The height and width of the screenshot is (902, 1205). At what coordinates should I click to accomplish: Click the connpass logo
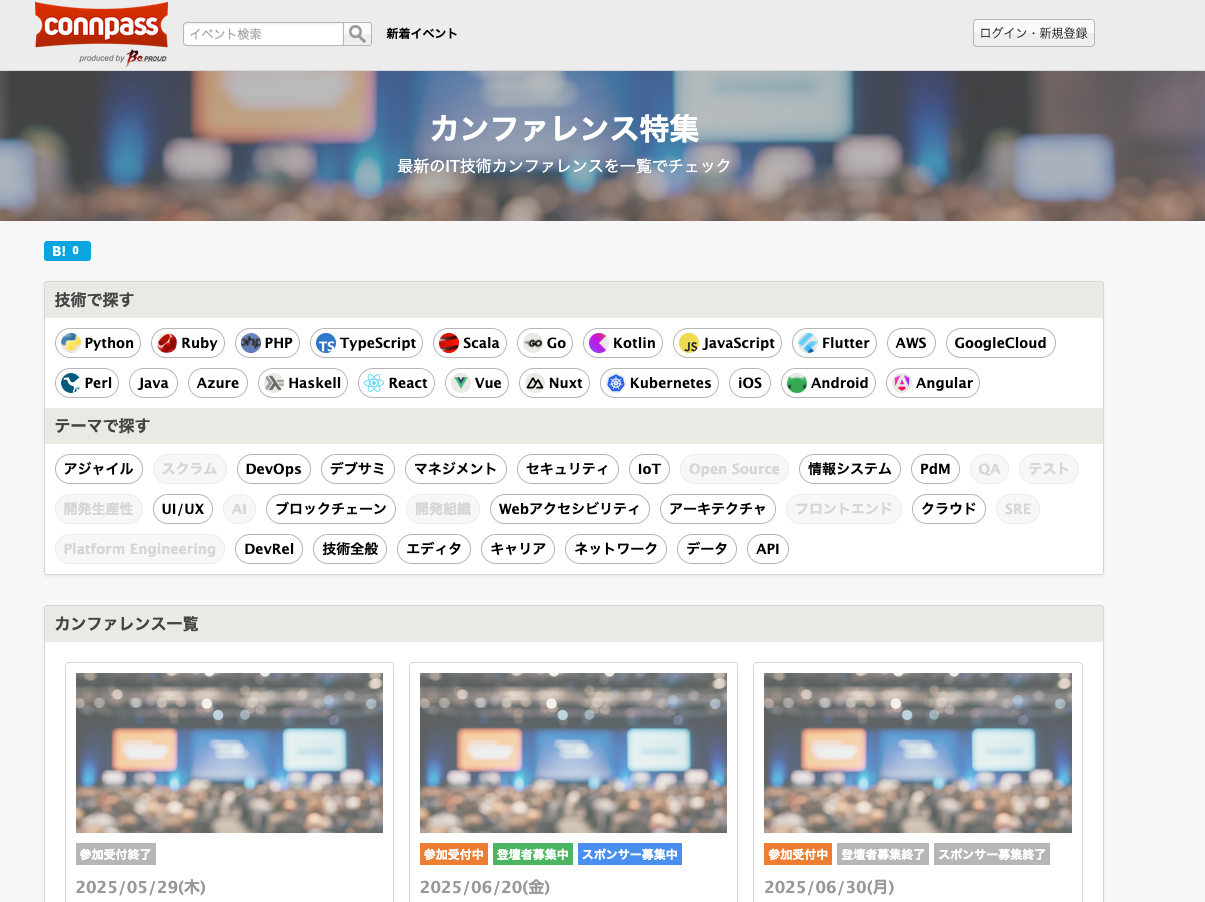click(x=101, y=26)
